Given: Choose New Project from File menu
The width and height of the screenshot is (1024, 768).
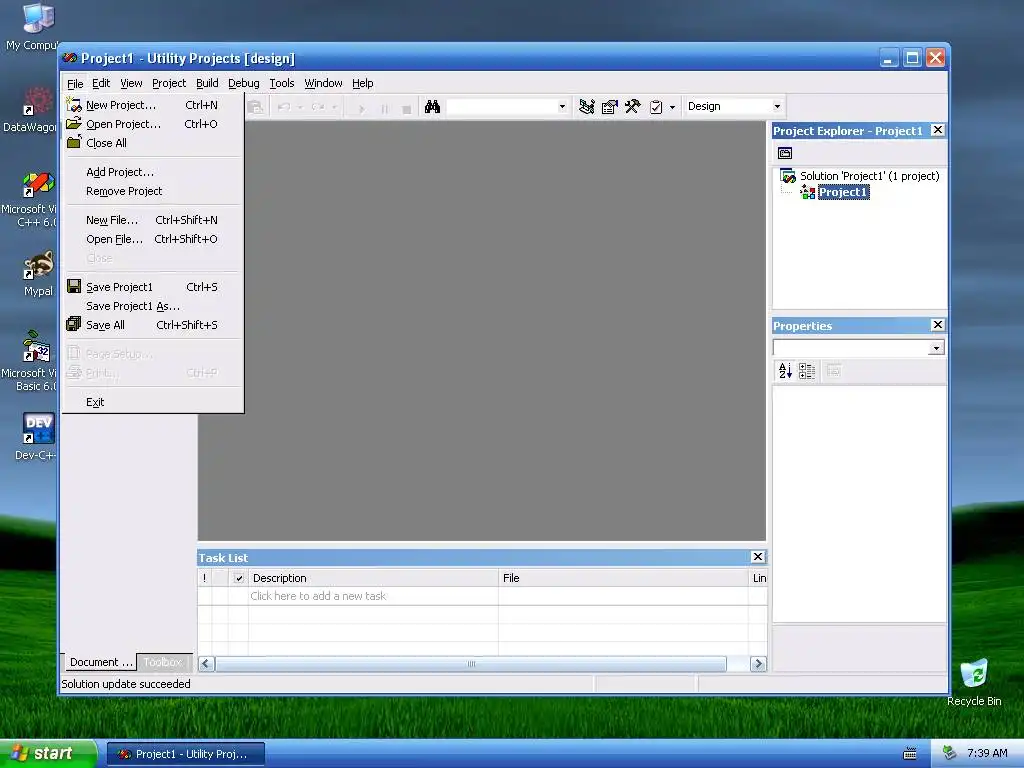Looking at the screenshot, I should tap(153, 105).
